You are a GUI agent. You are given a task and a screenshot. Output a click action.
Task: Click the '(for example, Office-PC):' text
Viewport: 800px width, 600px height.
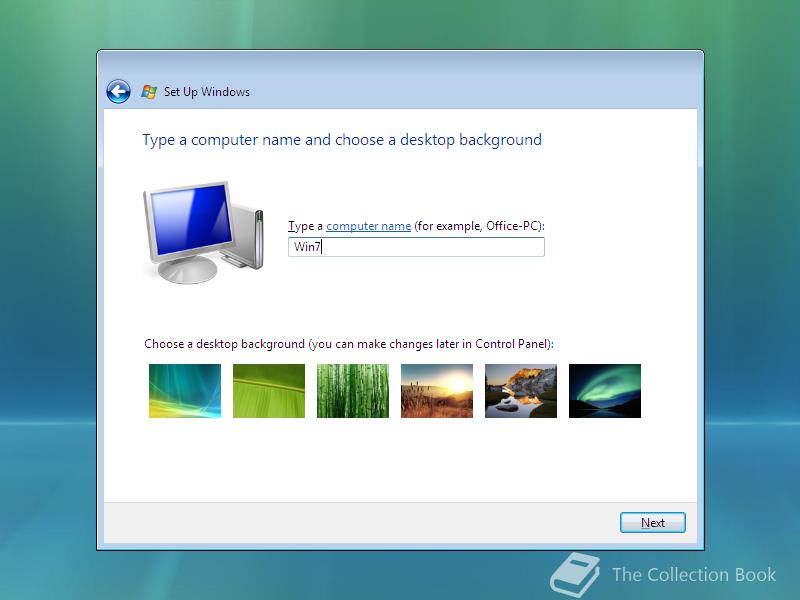480,226
